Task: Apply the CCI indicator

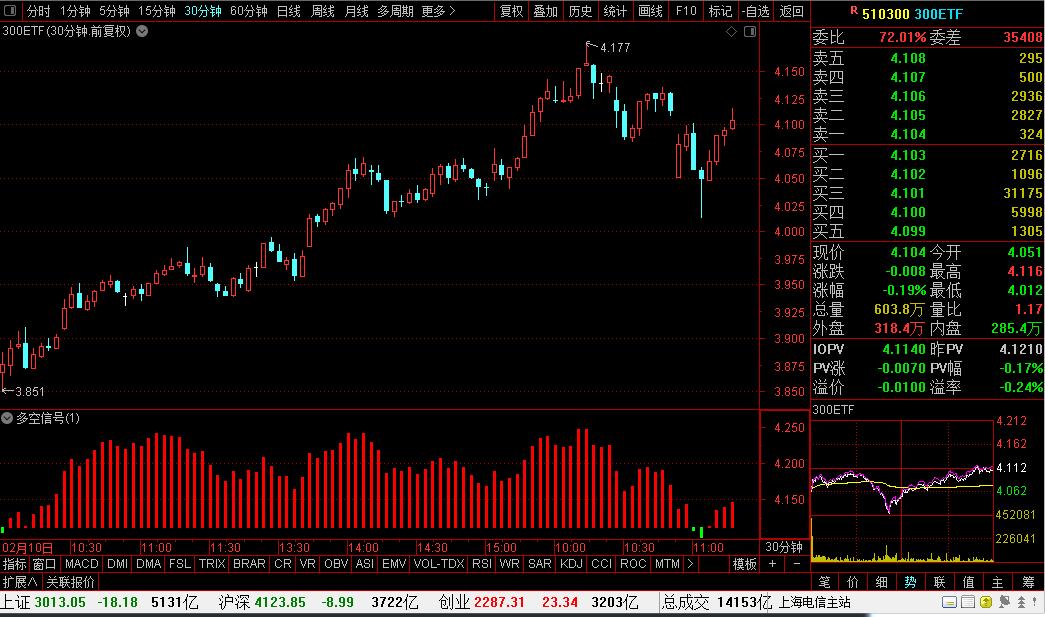Action: click(601, 564)
